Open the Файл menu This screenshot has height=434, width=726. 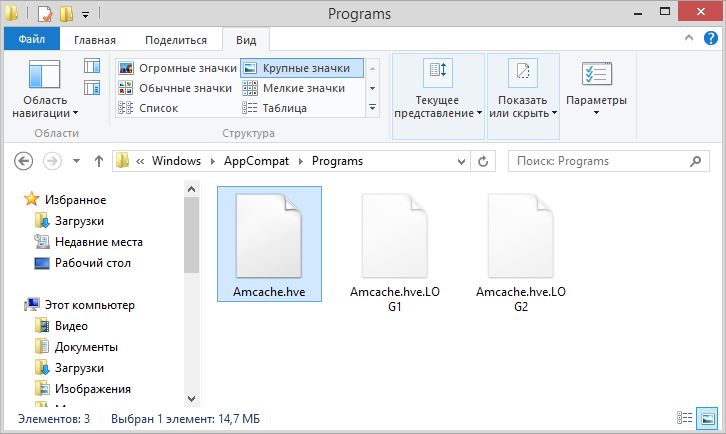(x=31, y=39)
